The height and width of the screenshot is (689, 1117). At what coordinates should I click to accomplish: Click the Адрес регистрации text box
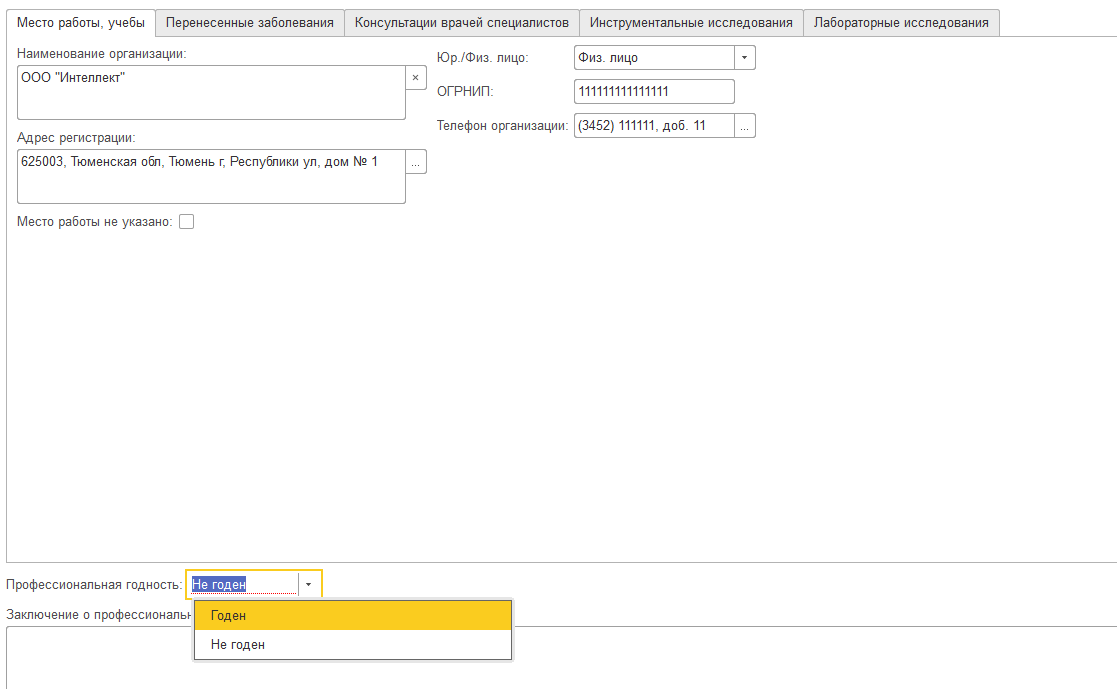point(211,177)
